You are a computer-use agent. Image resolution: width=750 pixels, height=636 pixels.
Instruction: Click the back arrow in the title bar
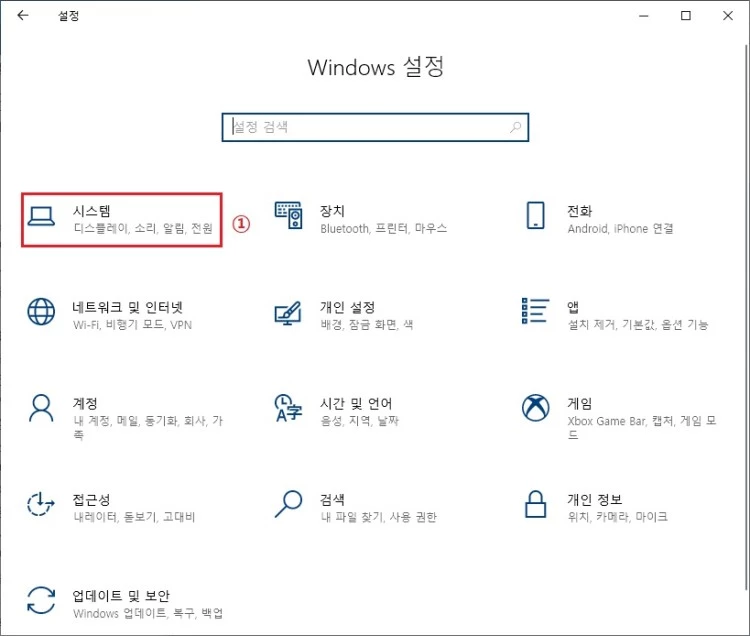22,15
